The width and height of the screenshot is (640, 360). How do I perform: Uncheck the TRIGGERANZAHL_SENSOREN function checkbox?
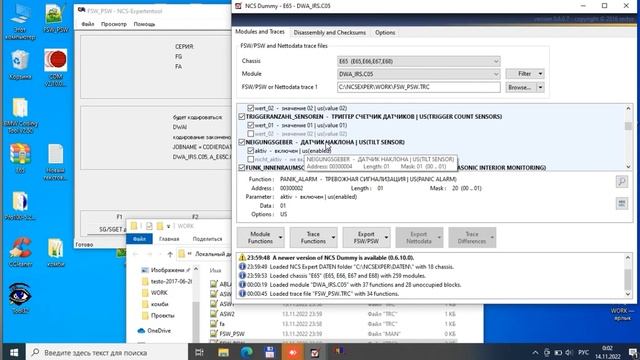click(x=242, y=117)
